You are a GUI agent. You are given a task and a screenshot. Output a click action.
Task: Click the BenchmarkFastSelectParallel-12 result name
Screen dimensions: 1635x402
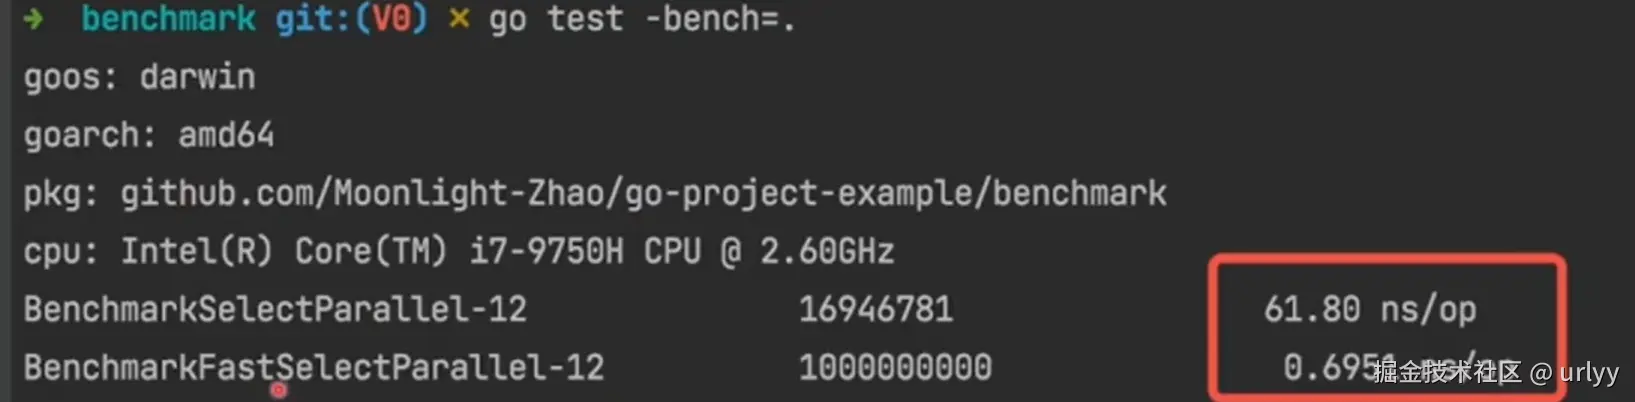(x=314, y=367)
